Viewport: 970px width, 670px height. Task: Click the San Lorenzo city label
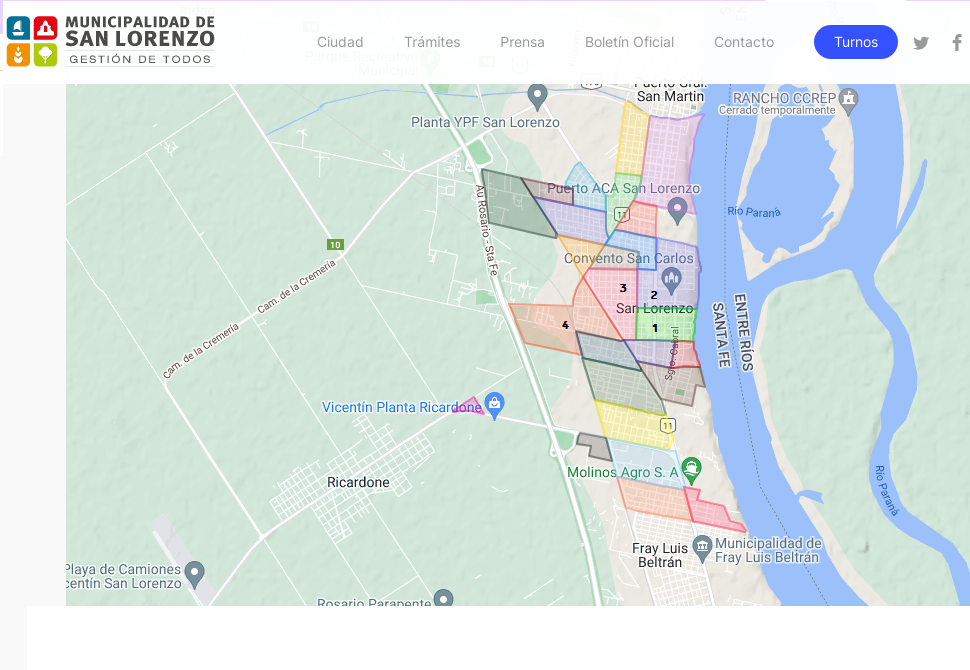coord(655,308)
